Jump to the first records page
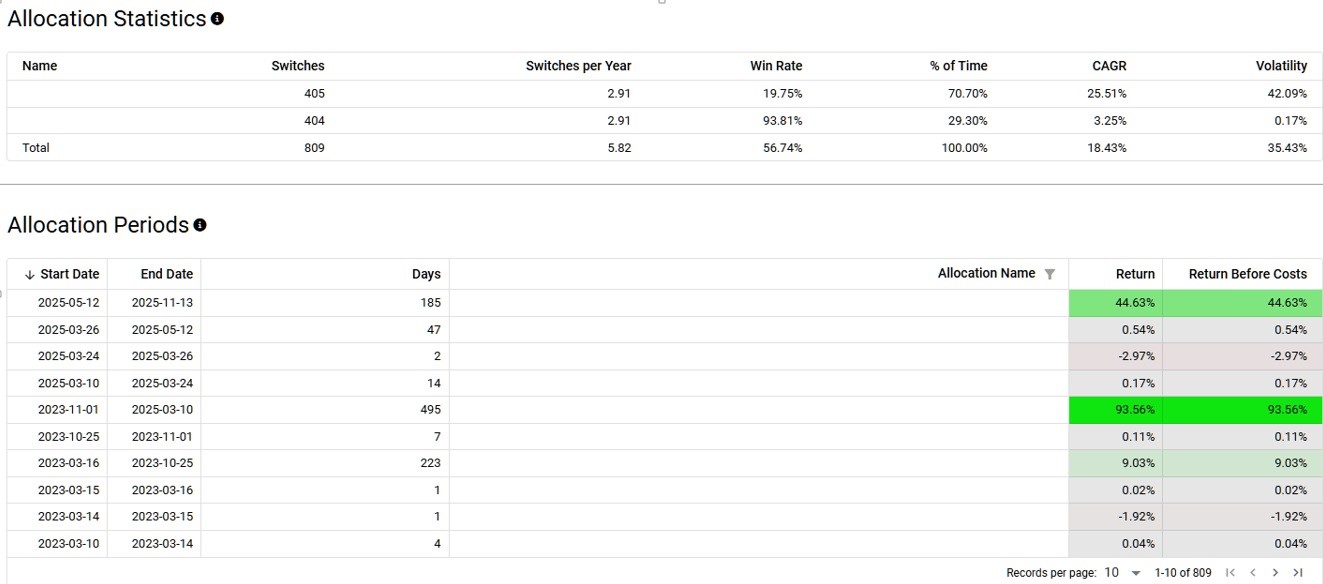The height and width of the screenshot is (584, 1323). coord(1230,572)
